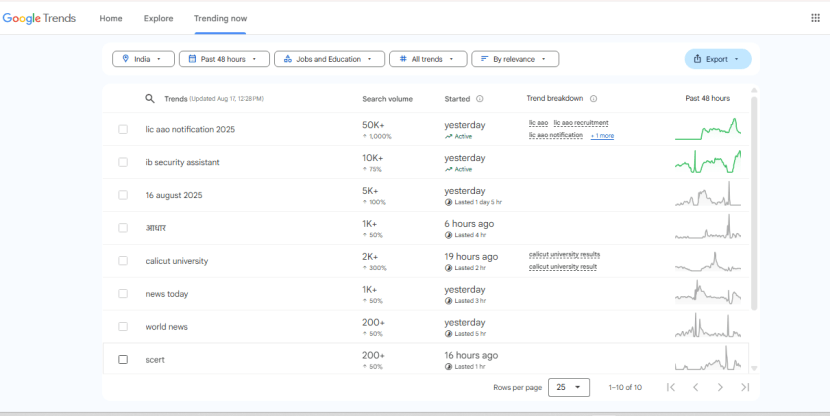Click the lic aao breakdown term
This screenshot has width=830, height=416.
(x=538, y=123)
